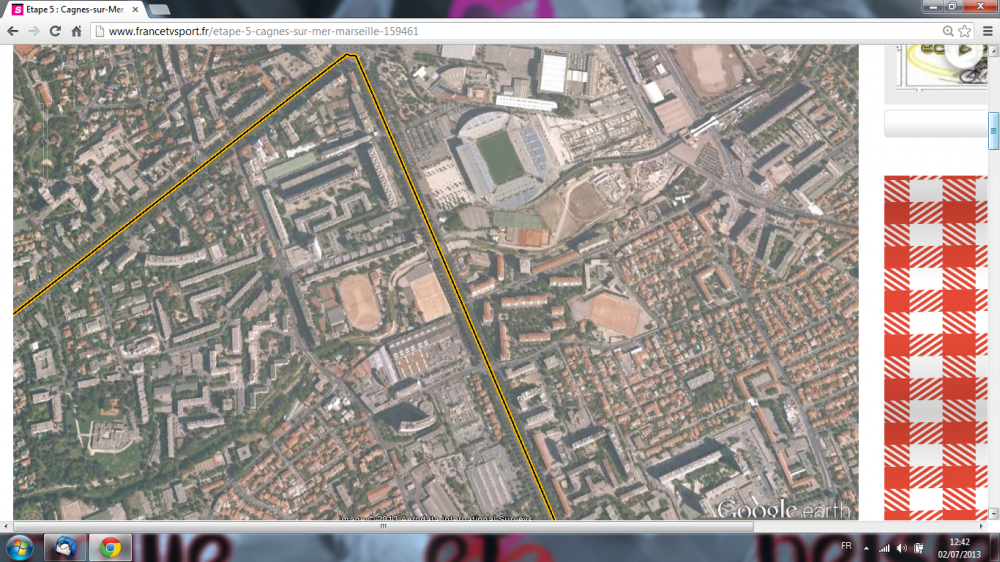Click the scroll right arrow

(982, 526)
